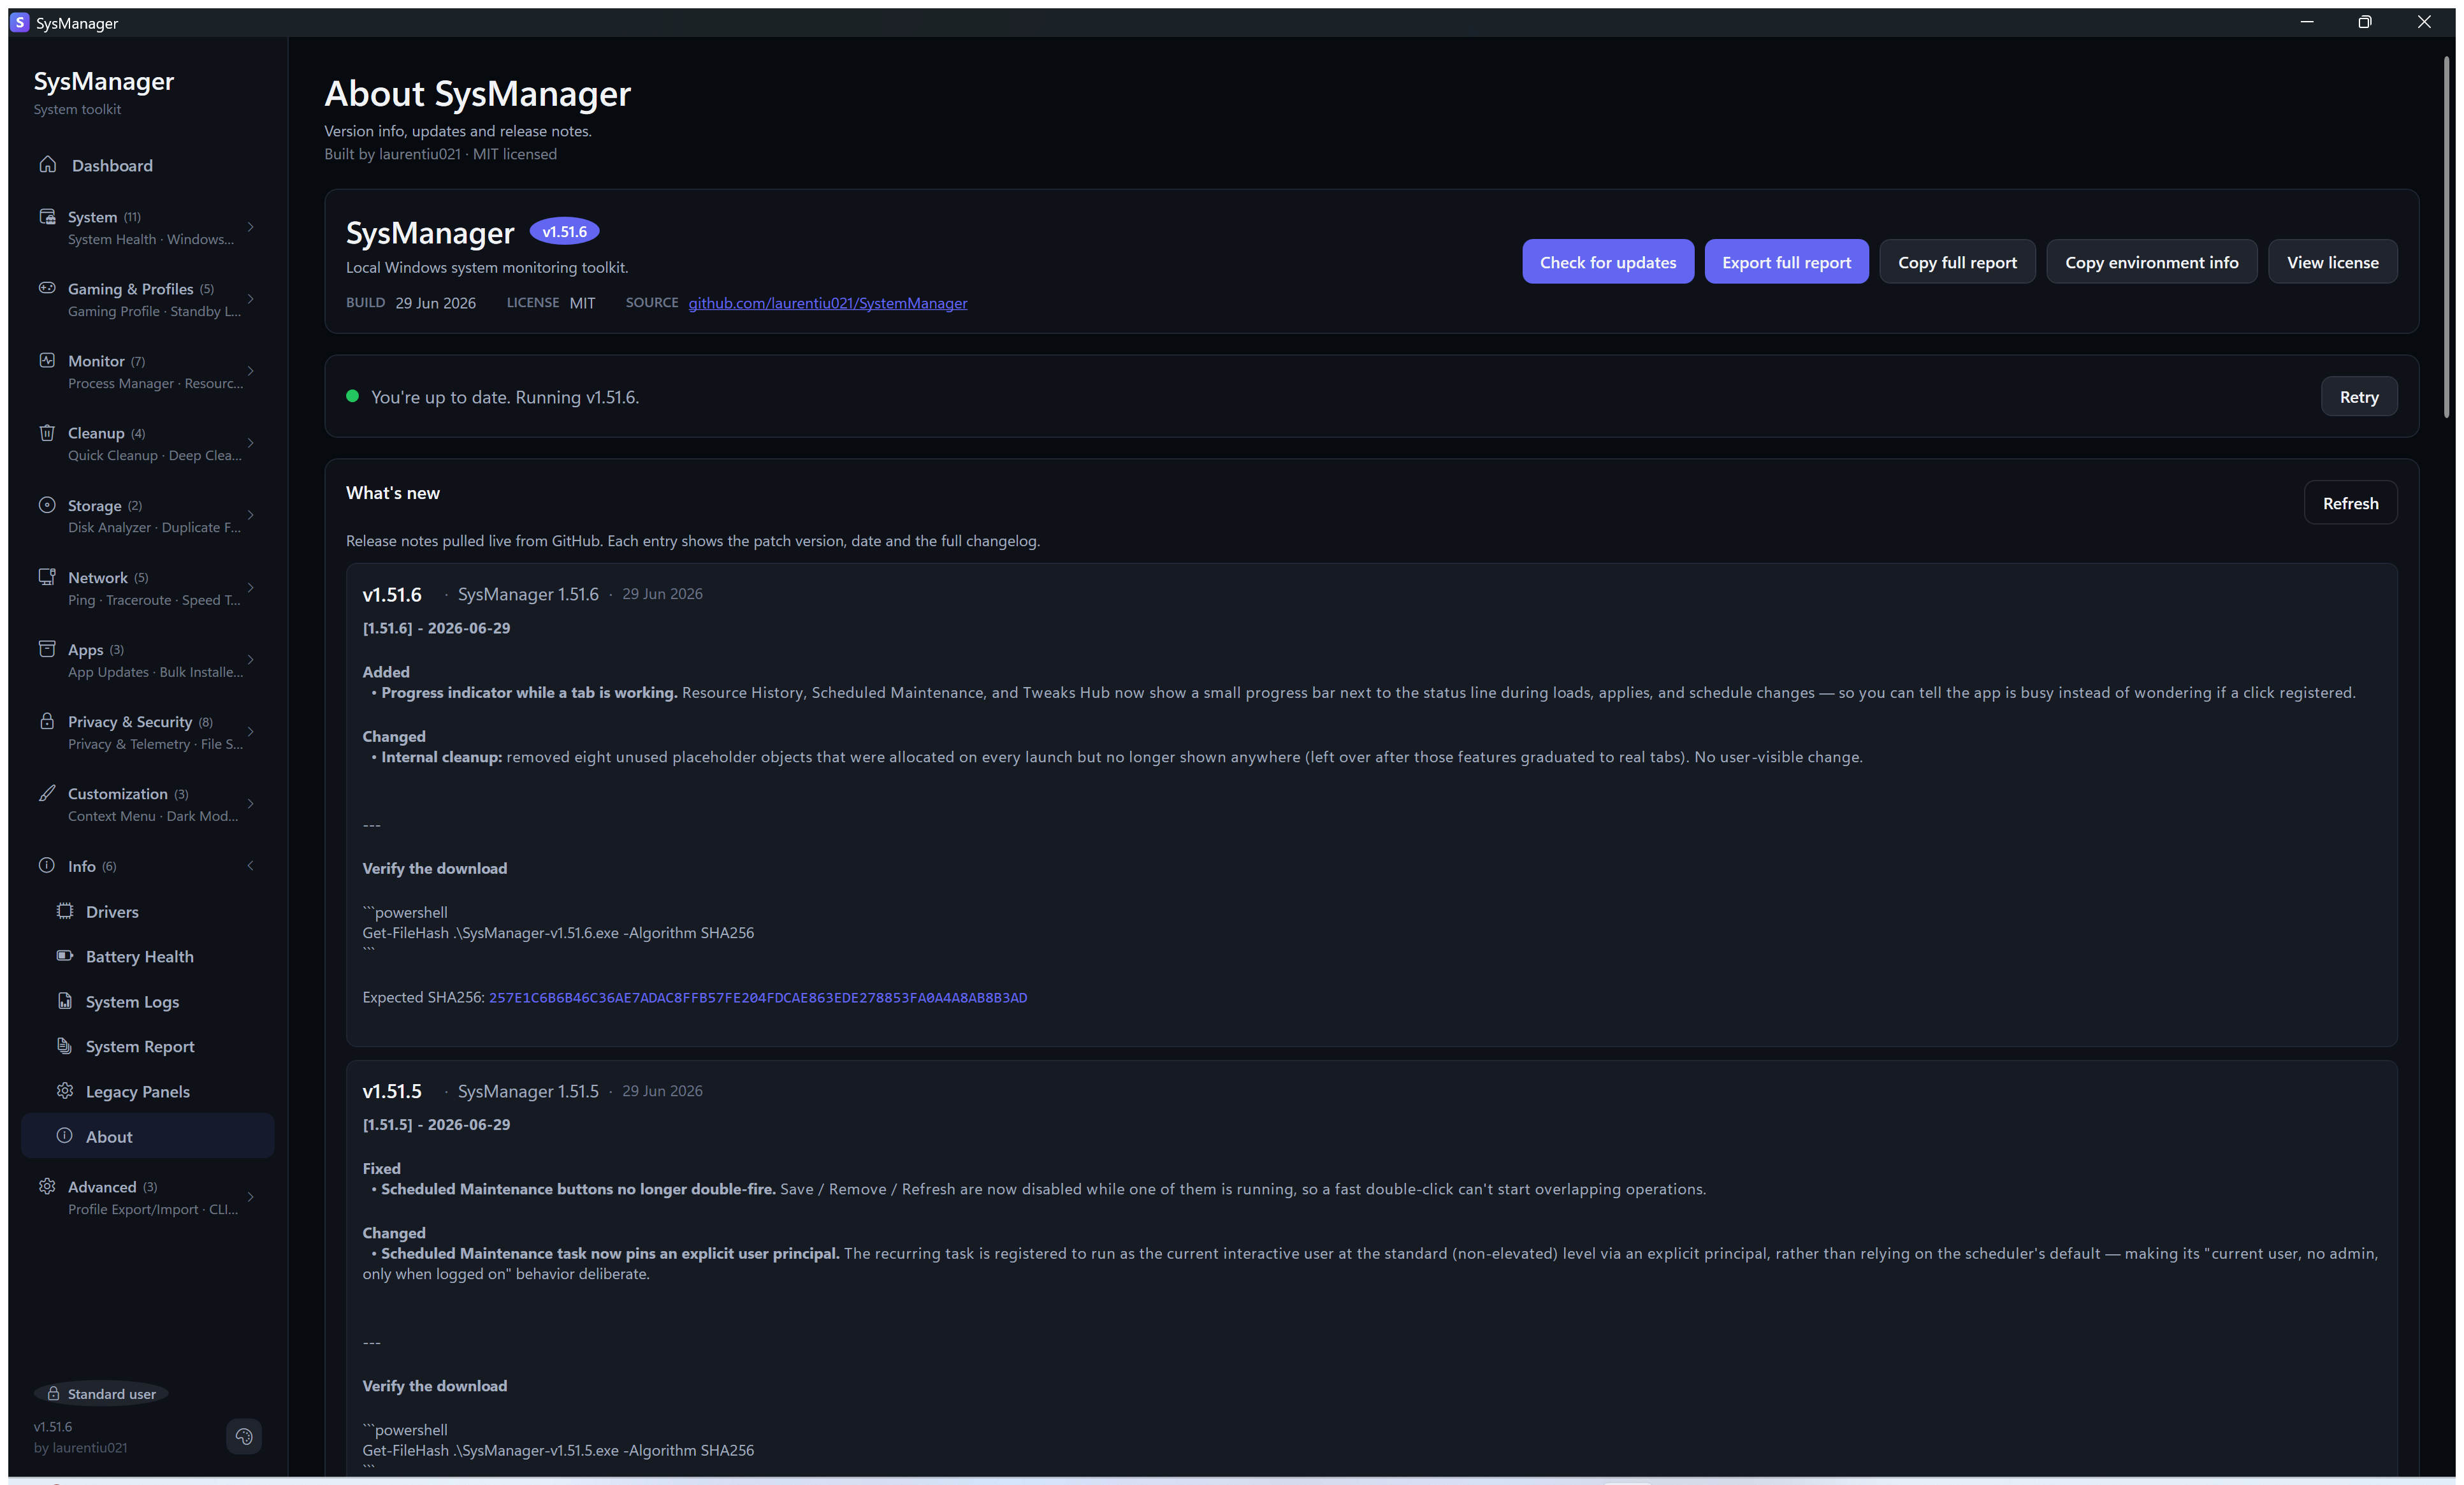Screen dimensions: 2464x1485
Task: Click the Monitor category icon
Action: coord(47,360)
